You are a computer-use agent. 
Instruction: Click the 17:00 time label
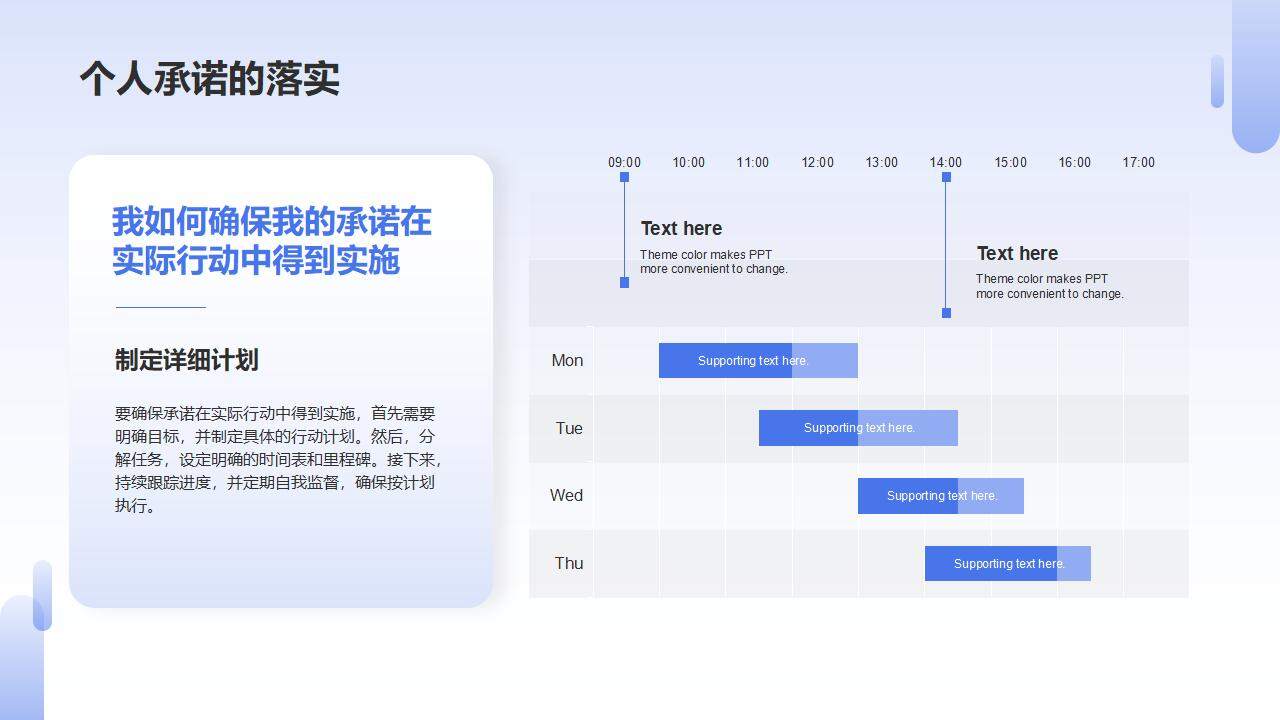1139,162
